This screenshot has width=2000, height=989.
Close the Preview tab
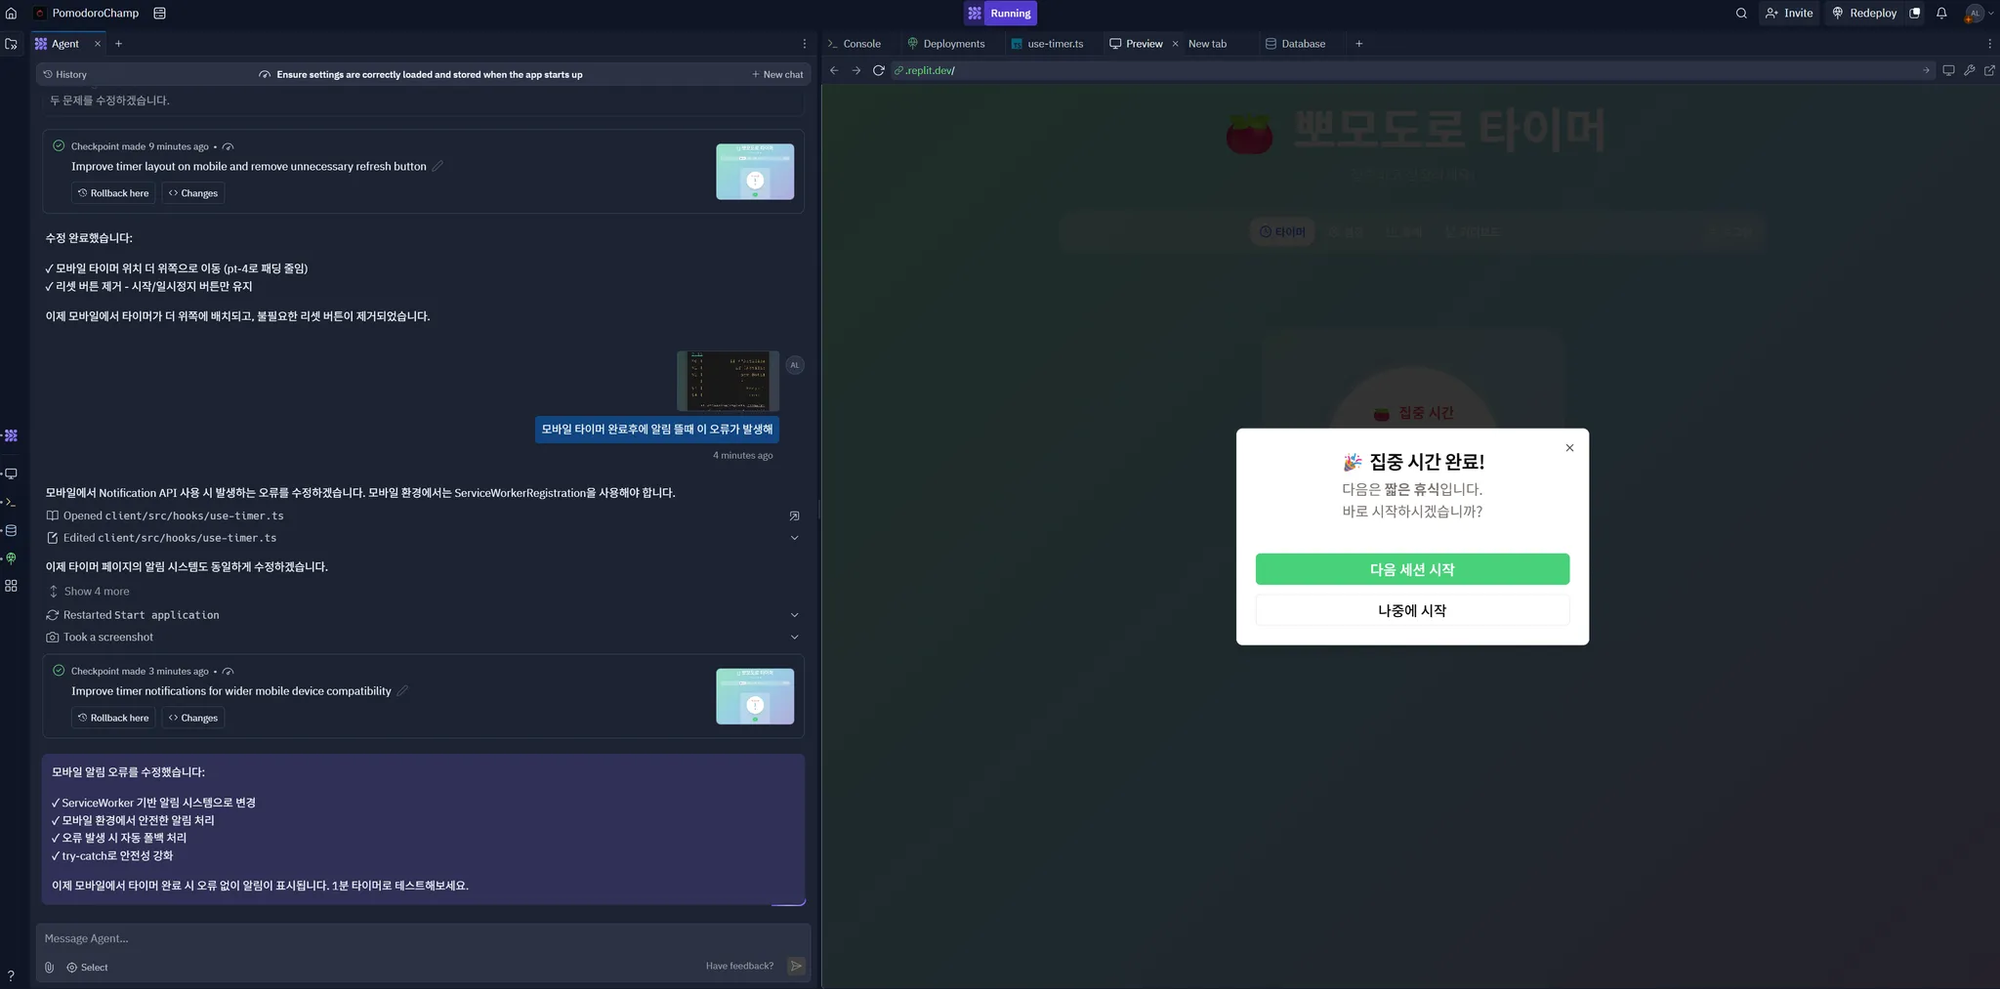point(1175,44)
